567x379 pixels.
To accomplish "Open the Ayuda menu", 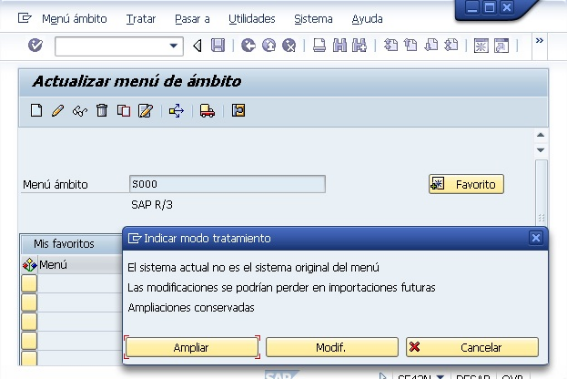I will [367, 19].
